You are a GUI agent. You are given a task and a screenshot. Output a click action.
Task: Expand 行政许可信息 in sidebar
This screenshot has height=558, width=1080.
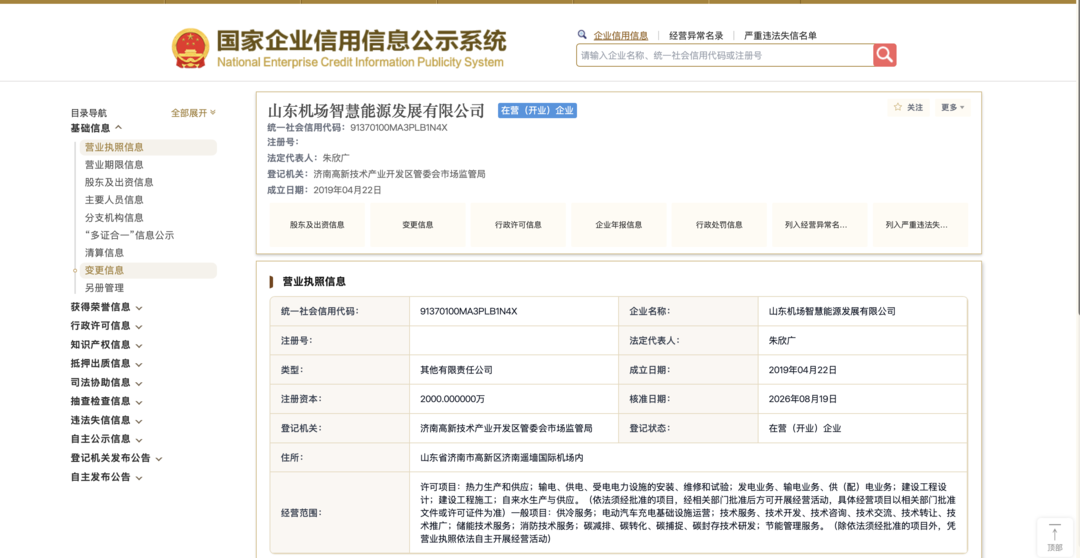(x=106, y=326)
